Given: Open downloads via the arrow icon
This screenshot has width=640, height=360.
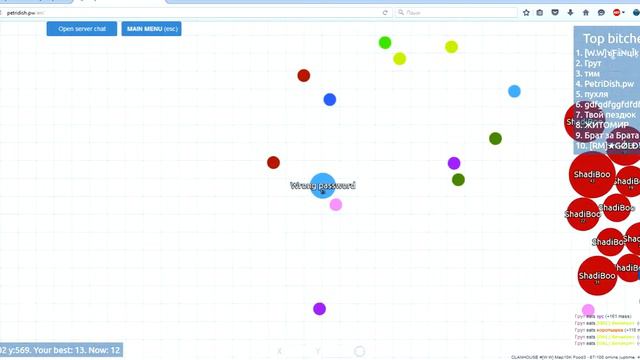Looking at the screenshot, I should click(570, 13).
